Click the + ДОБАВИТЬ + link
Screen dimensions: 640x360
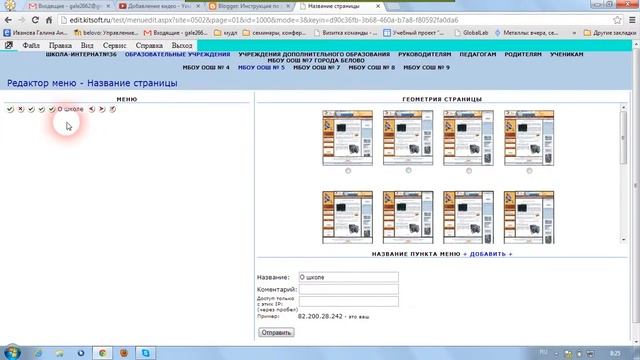tap(488, 254)
